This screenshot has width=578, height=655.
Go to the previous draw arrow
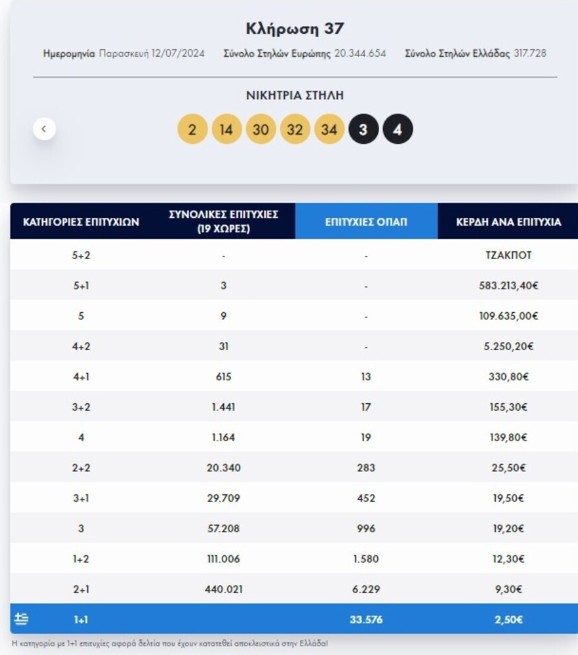click(44, 129)
